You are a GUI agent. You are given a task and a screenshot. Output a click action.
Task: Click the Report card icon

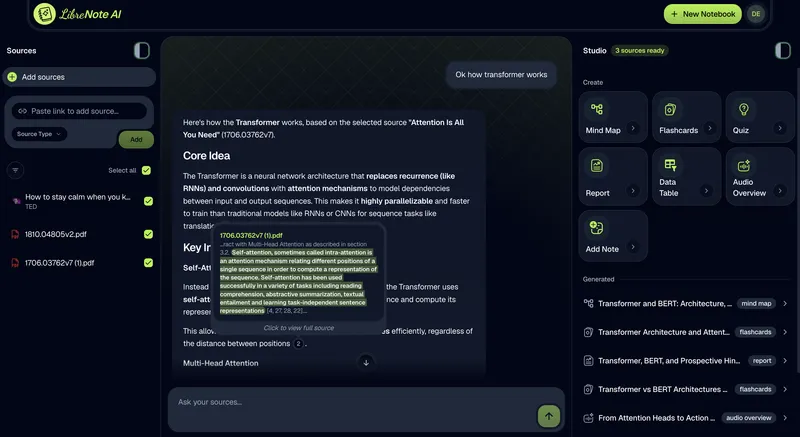(596, 165)
